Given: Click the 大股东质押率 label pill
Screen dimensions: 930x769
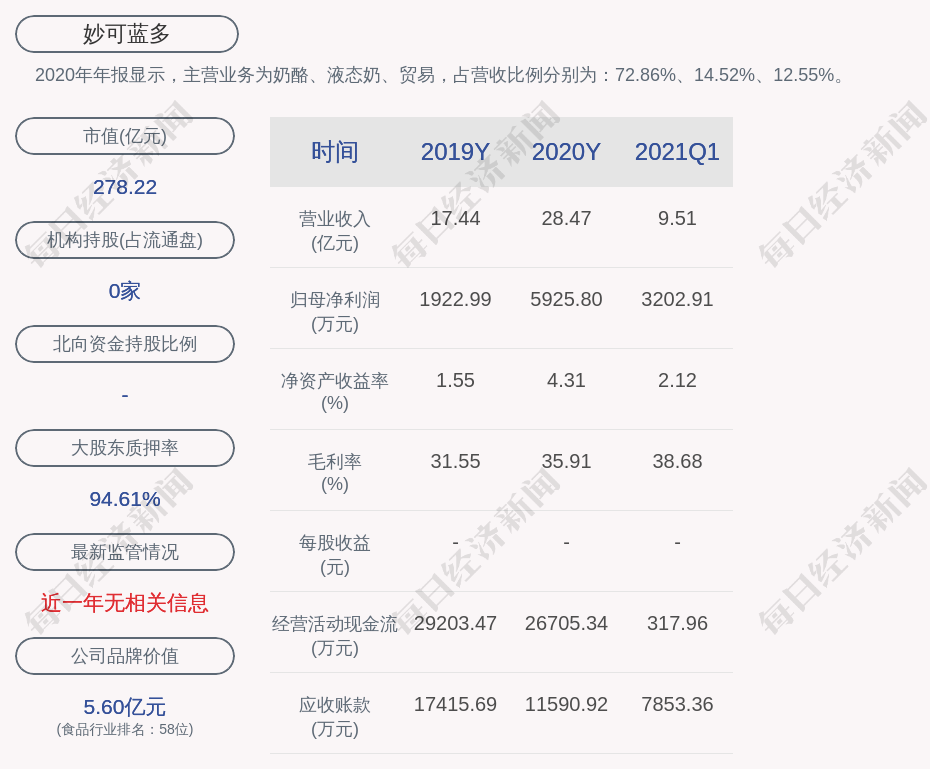Looking at the screenshot, I should click(x=125, y=448).
